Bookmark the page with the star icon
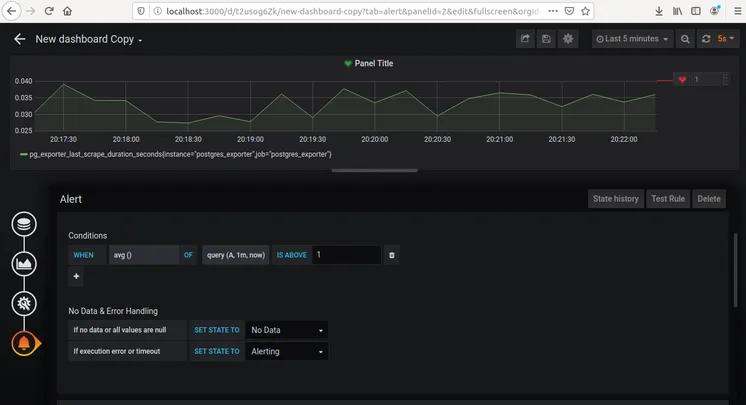This screenshot has height=405, width=746. pyautogui.click(x=585, y=11)
